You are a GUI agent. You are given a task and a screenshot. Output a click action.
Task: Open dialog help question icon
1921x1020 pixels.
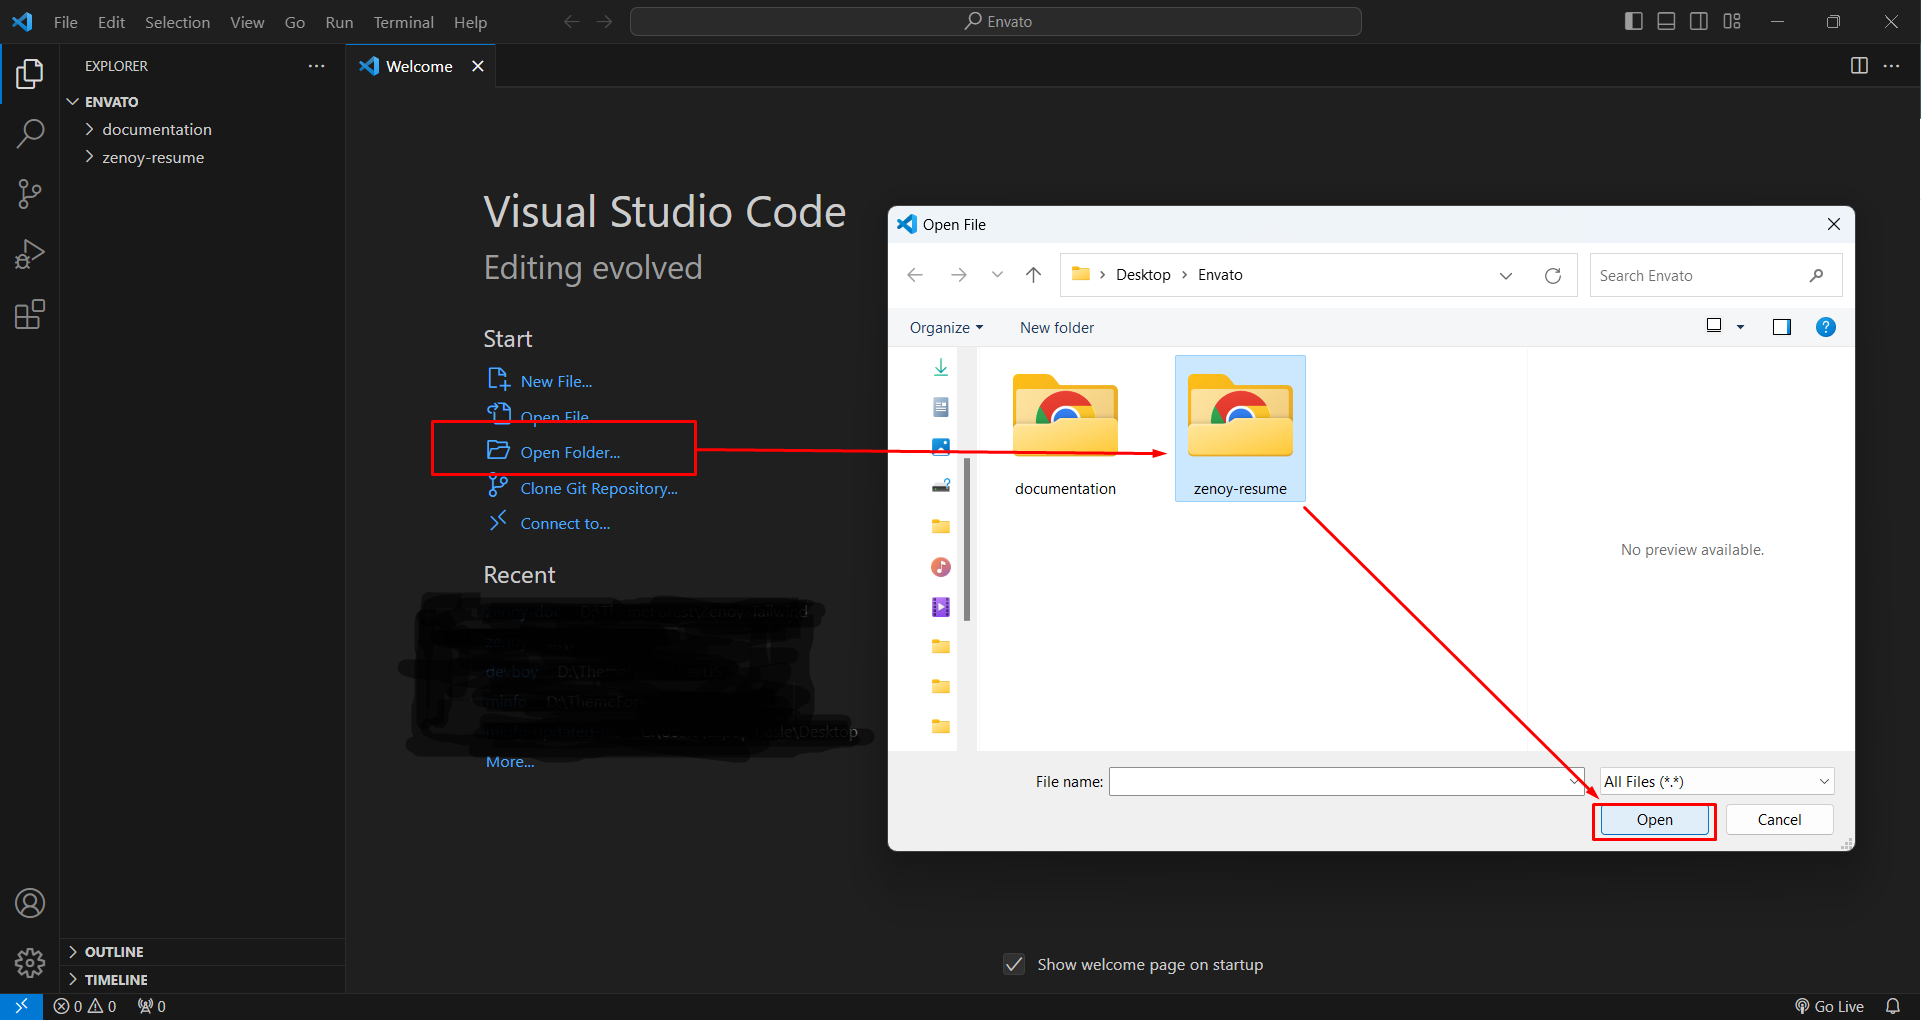[1825, 327]
